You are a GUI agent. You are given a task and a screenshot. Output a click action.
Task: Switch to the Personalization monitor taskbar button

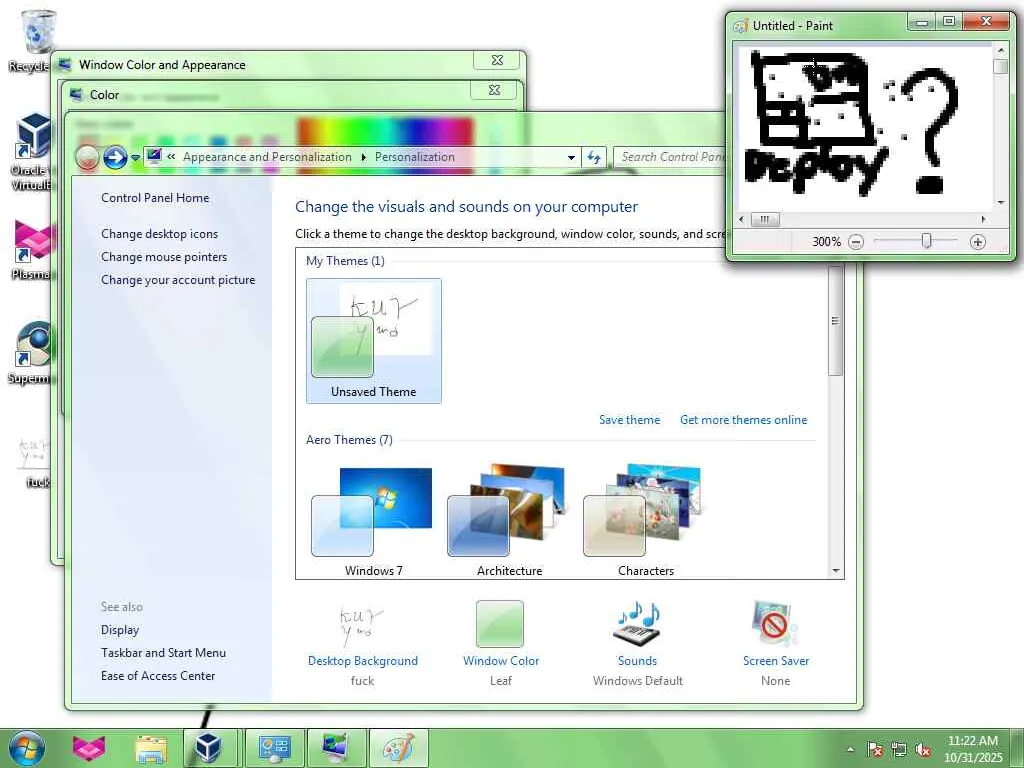(336, 748)
